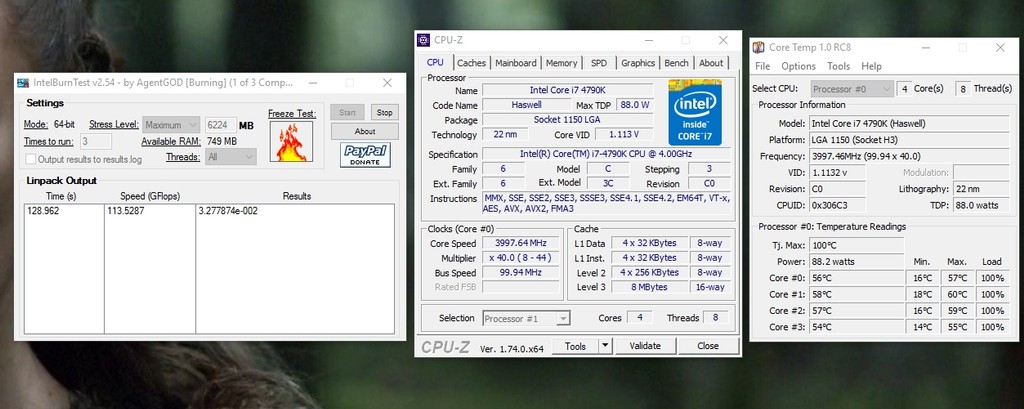Switch to the Bench tab
Viewport: 1024px width, 409px height.
(x=677, y=63)
